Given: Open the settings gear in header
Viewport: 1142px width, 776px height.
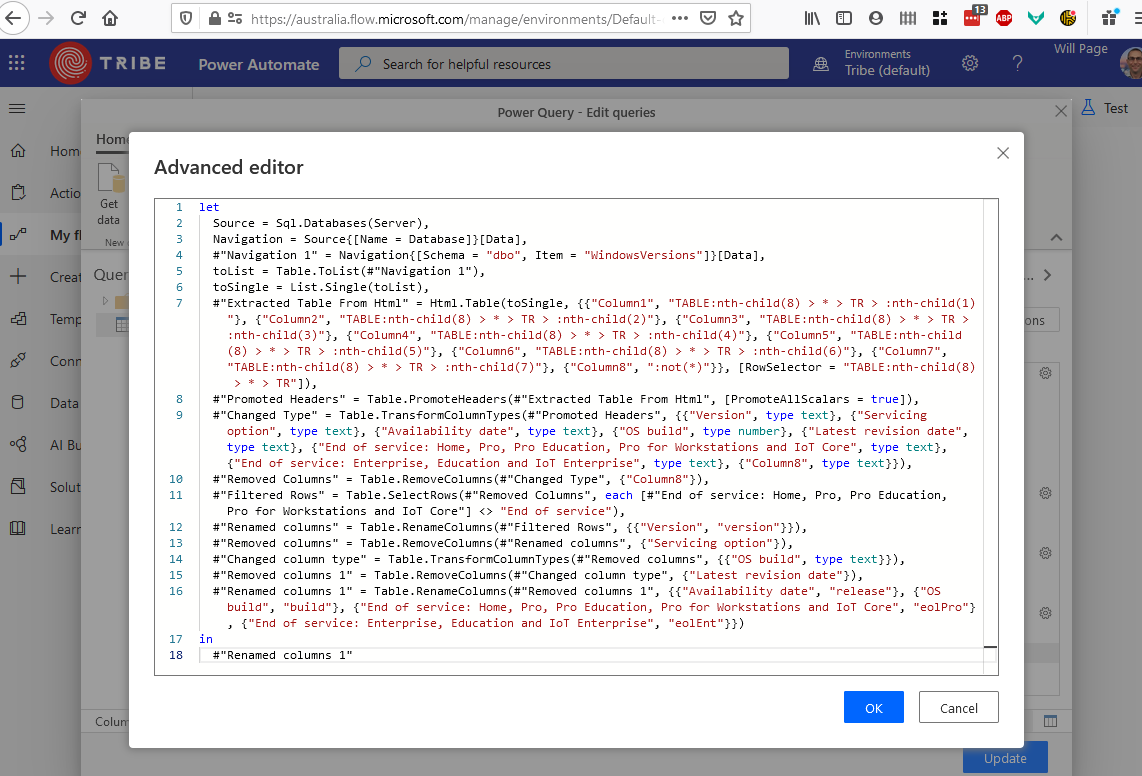Looking at the screenshot, I should 969,64.
